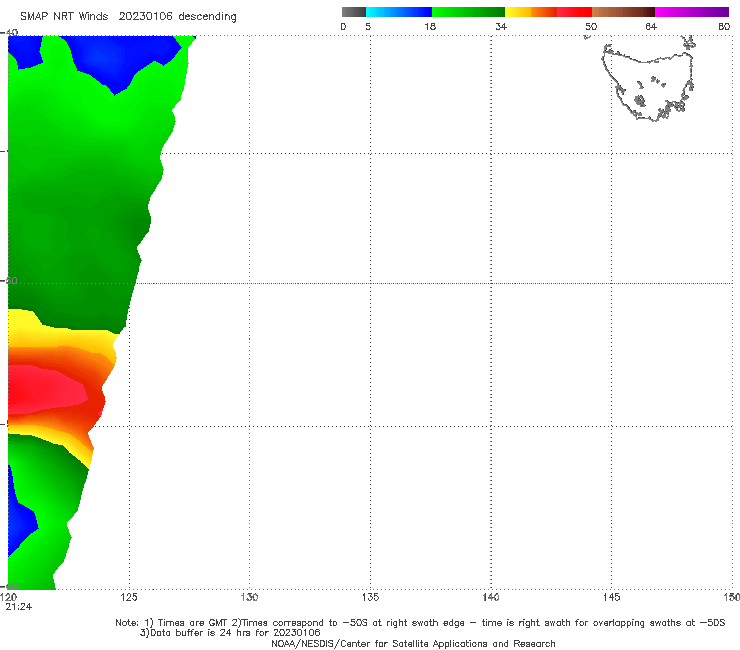Click the word "descending" in the title
740x650 pixels.
click(x=207, y=17)
